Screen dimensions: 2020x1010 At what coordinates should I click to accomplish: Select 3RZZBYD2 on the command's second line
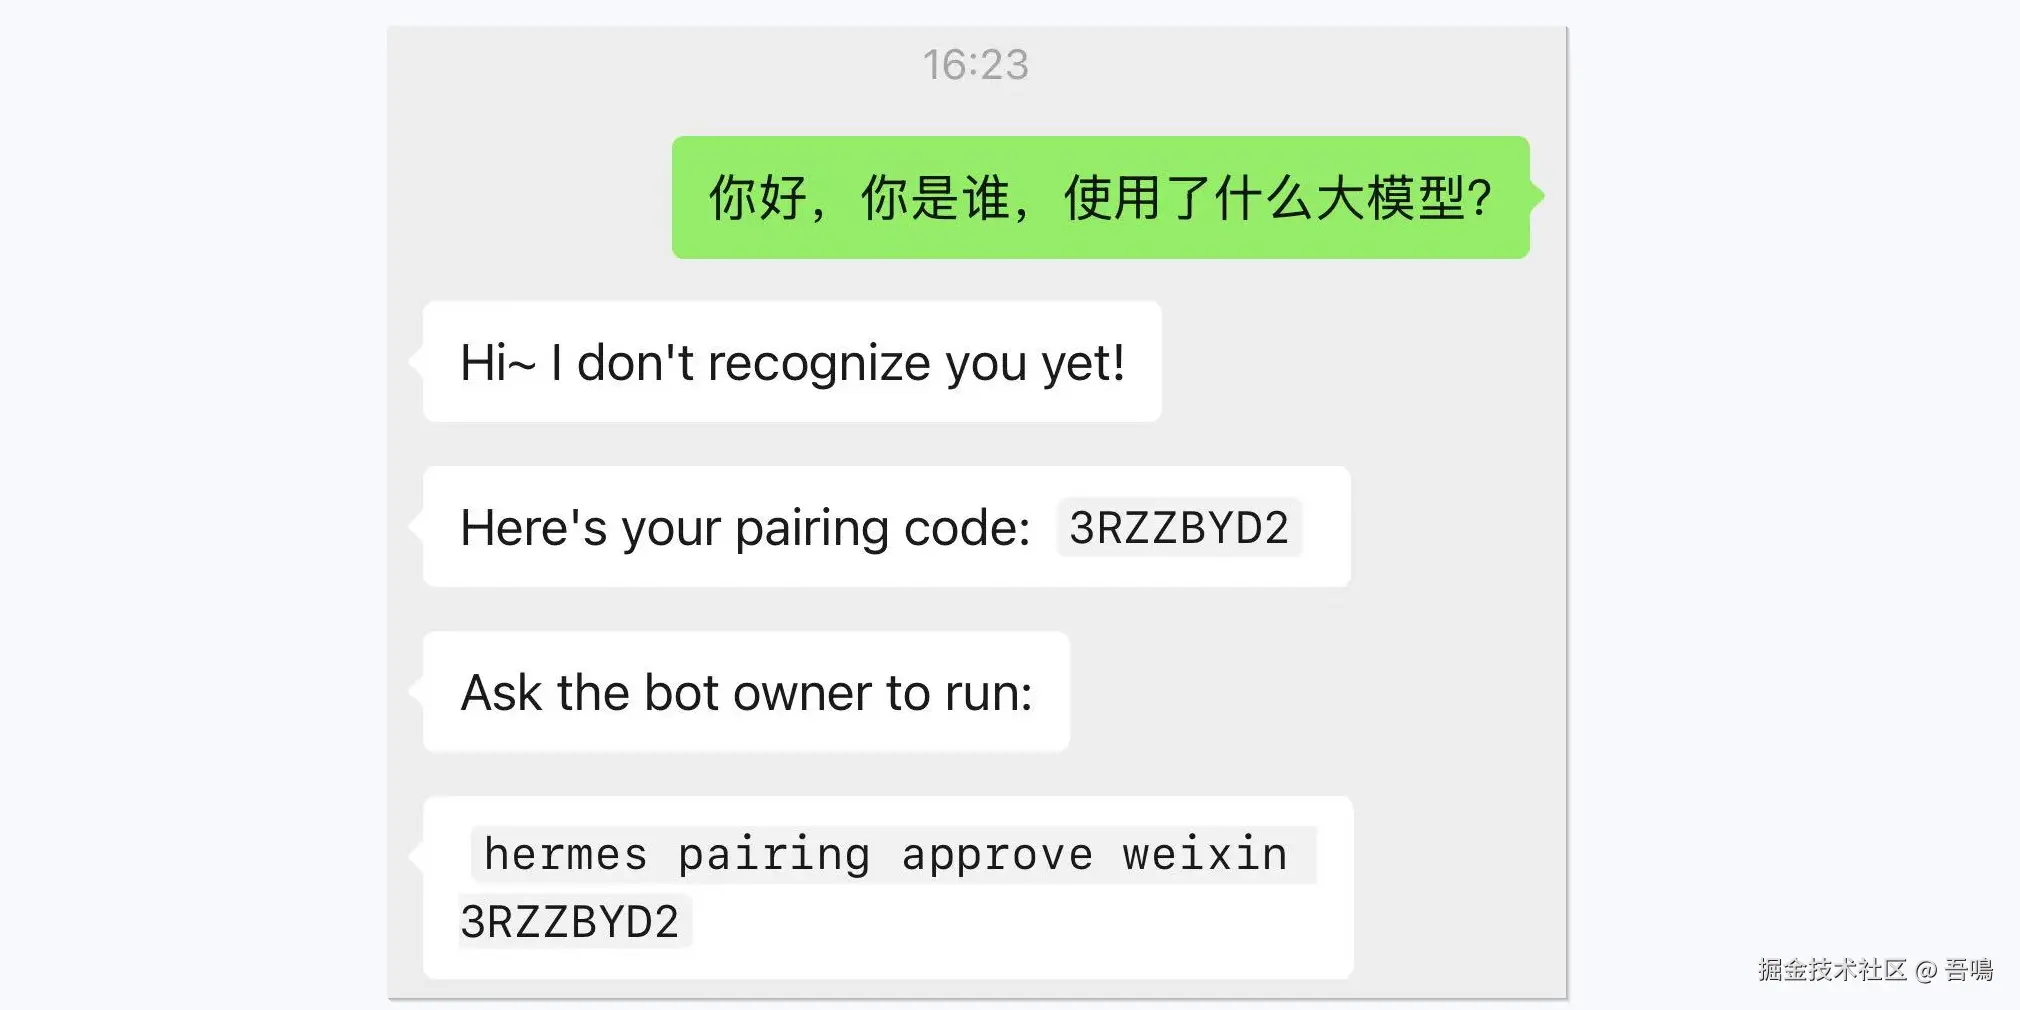click(570, 922)
